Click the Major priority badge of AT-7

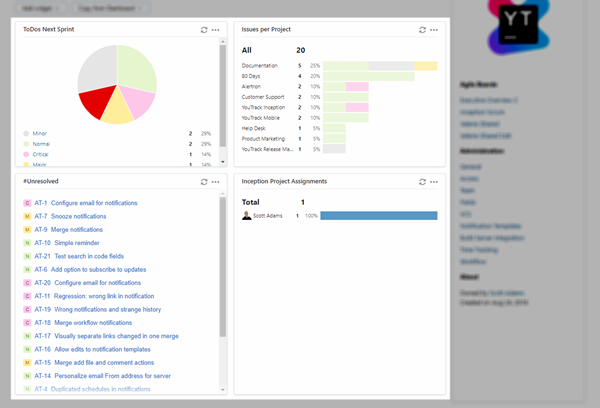27,217
